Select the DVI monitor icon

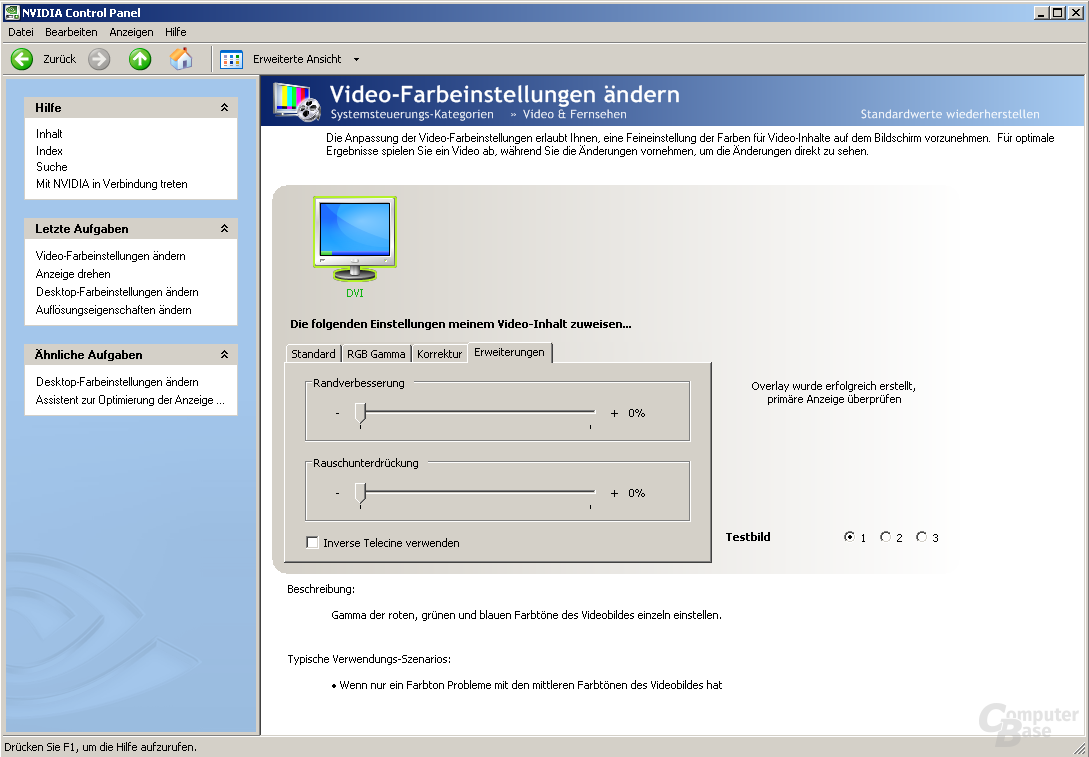[x=355, y=239]
